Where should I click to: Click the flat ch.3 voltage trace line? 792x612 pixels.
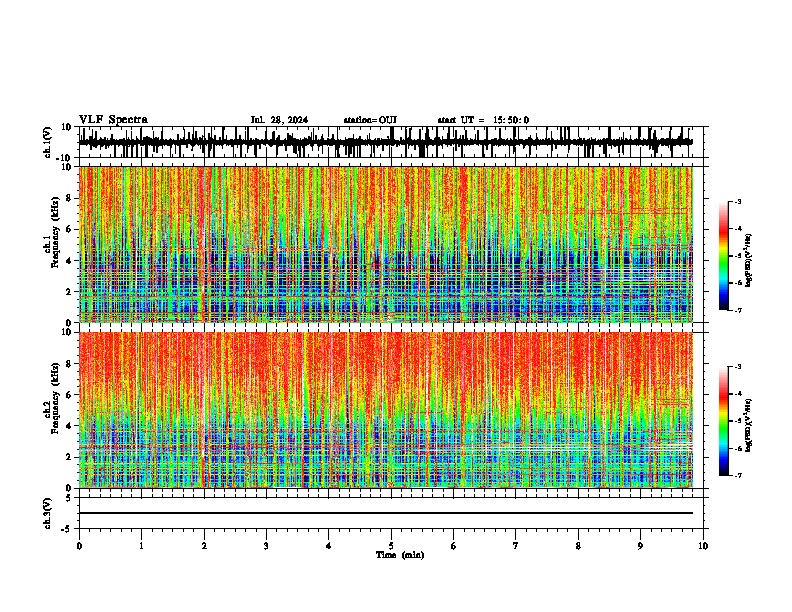(x=386, y=513)
